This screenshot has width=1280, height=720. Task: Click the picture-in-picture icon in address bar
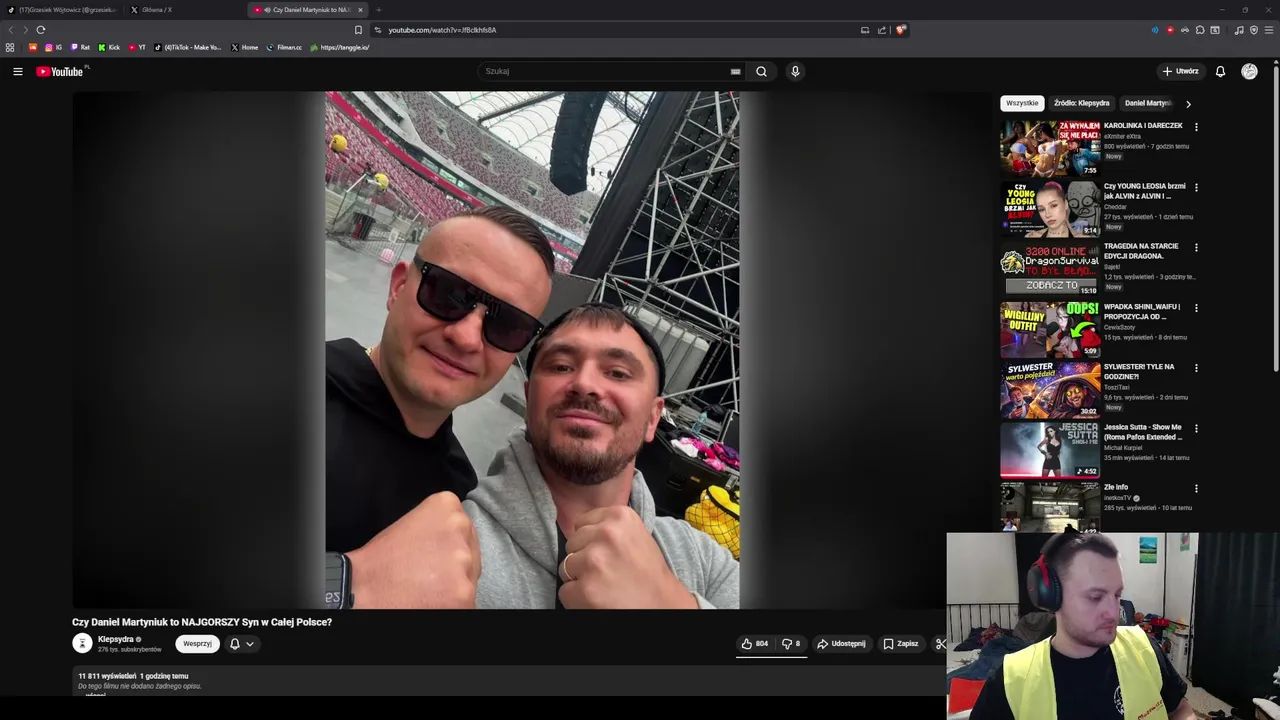[x=865, y=30]
